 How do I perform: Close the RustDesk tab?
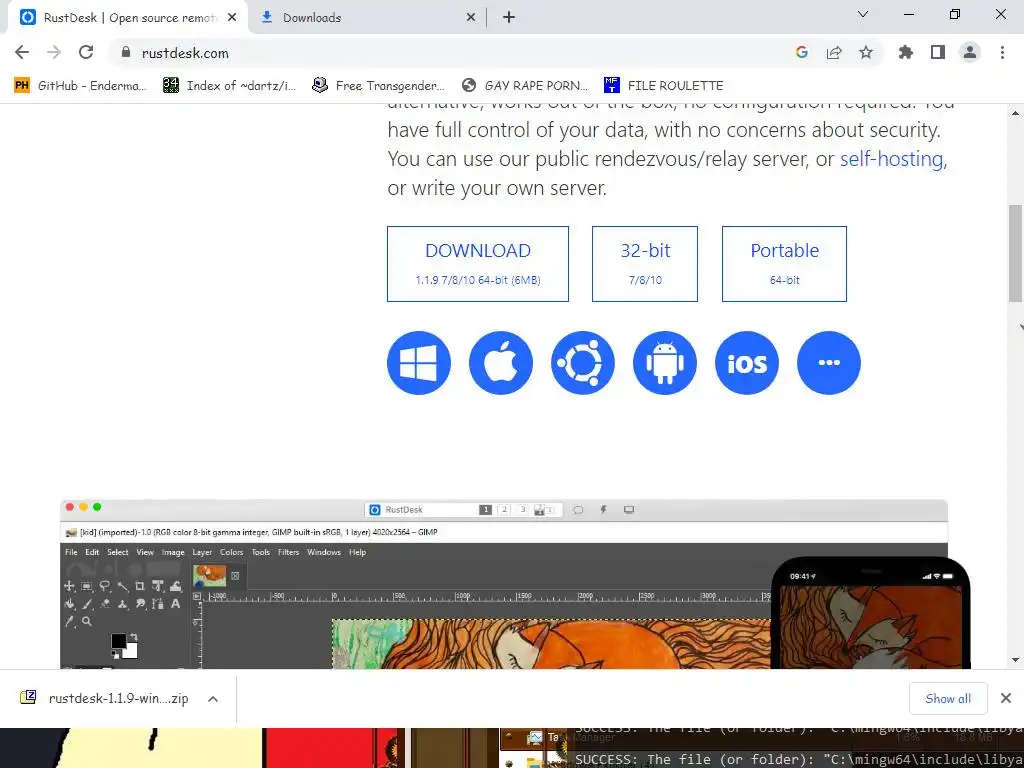click(x=232, y=18)
